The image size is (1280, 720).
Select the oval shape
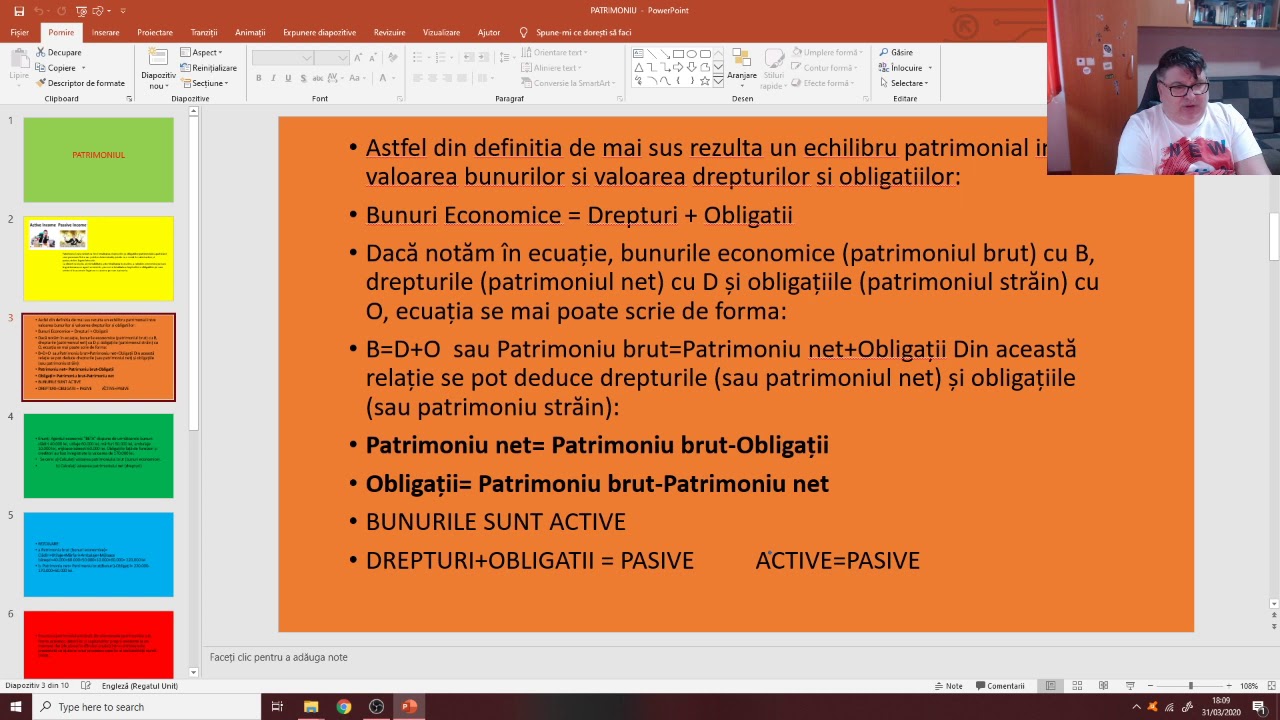point(691,54)
